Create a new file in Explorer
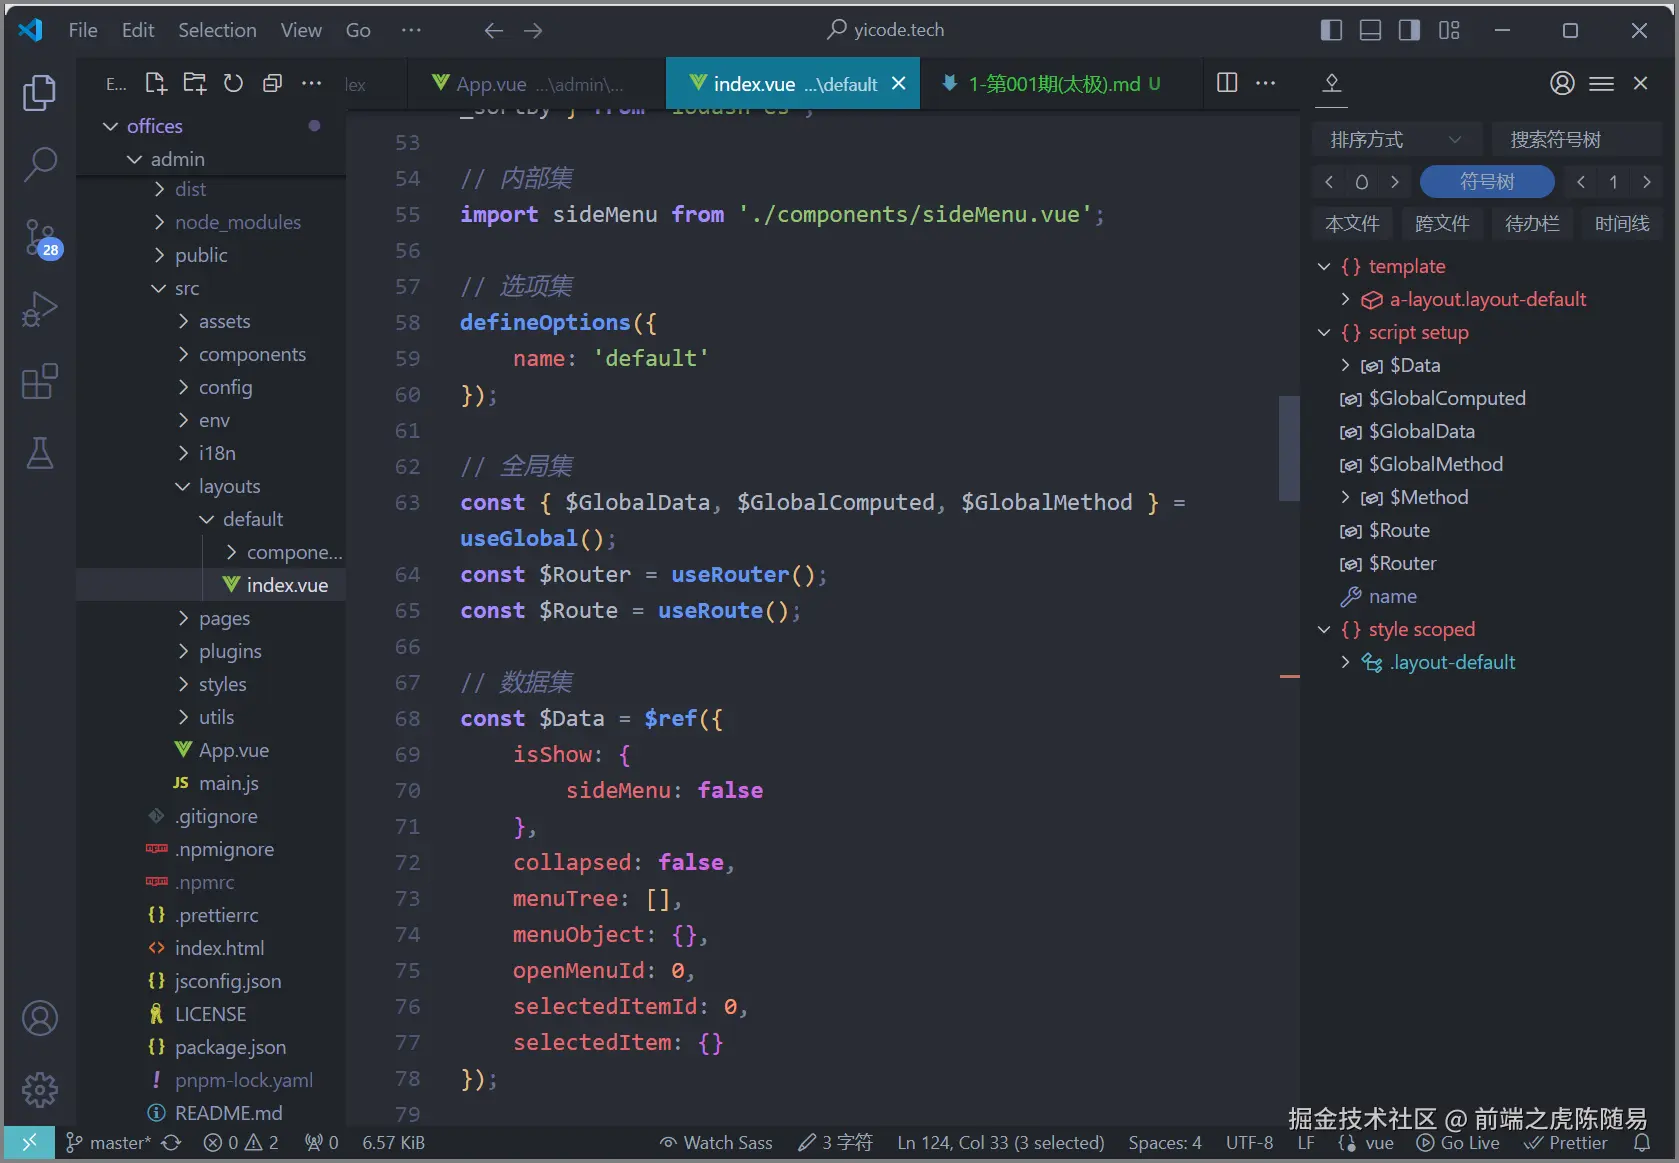The width and height of the screenshot is (1679, 1163). coord(156,84)
